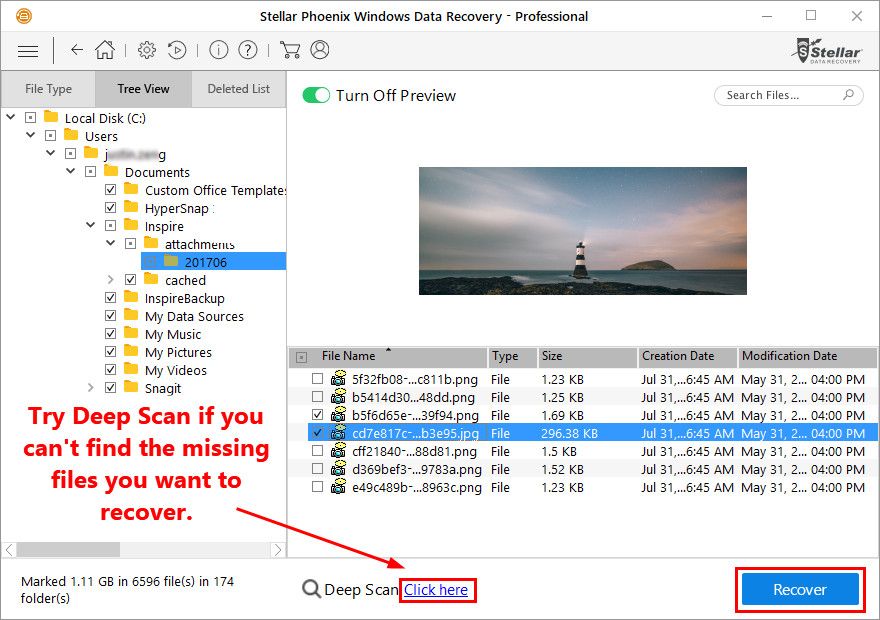Image resolution: width=880 pixels, height=620 pixels.
Task: Uncheck the b5f6d65e png file checkbox
Action: 318,415
